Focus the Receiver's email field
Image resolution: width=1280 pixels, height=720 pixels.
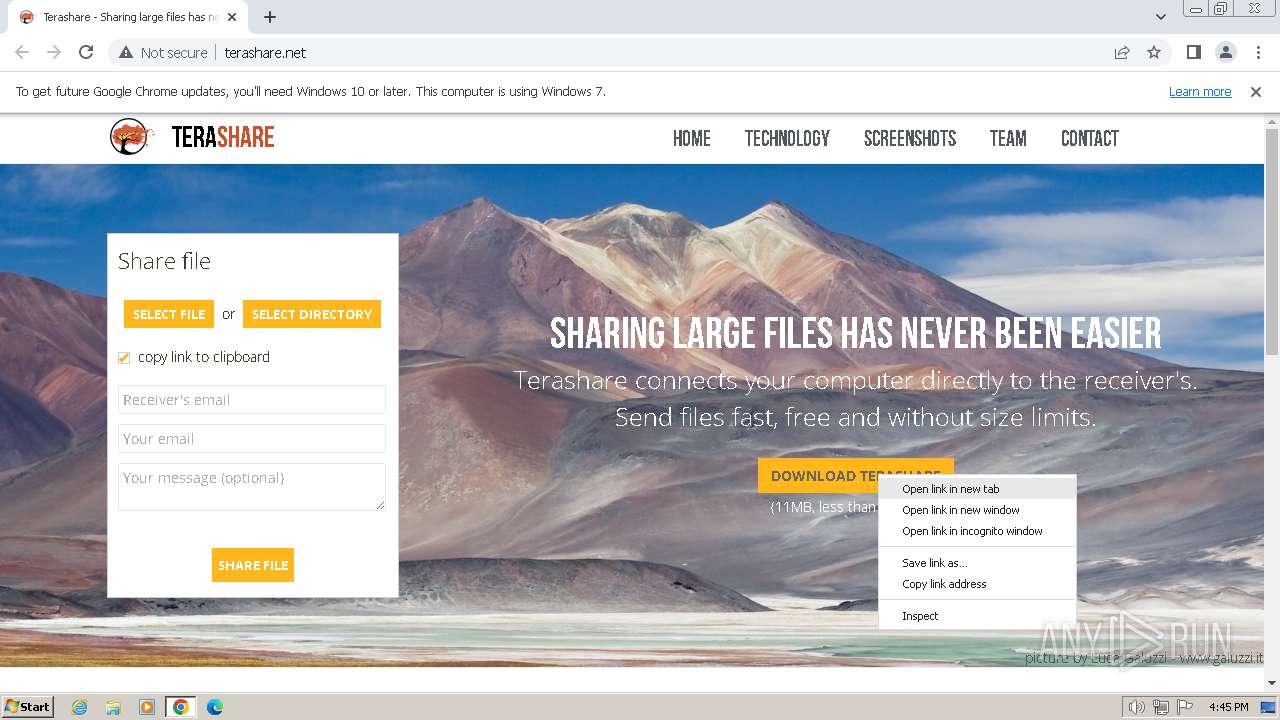pos(252,399)
